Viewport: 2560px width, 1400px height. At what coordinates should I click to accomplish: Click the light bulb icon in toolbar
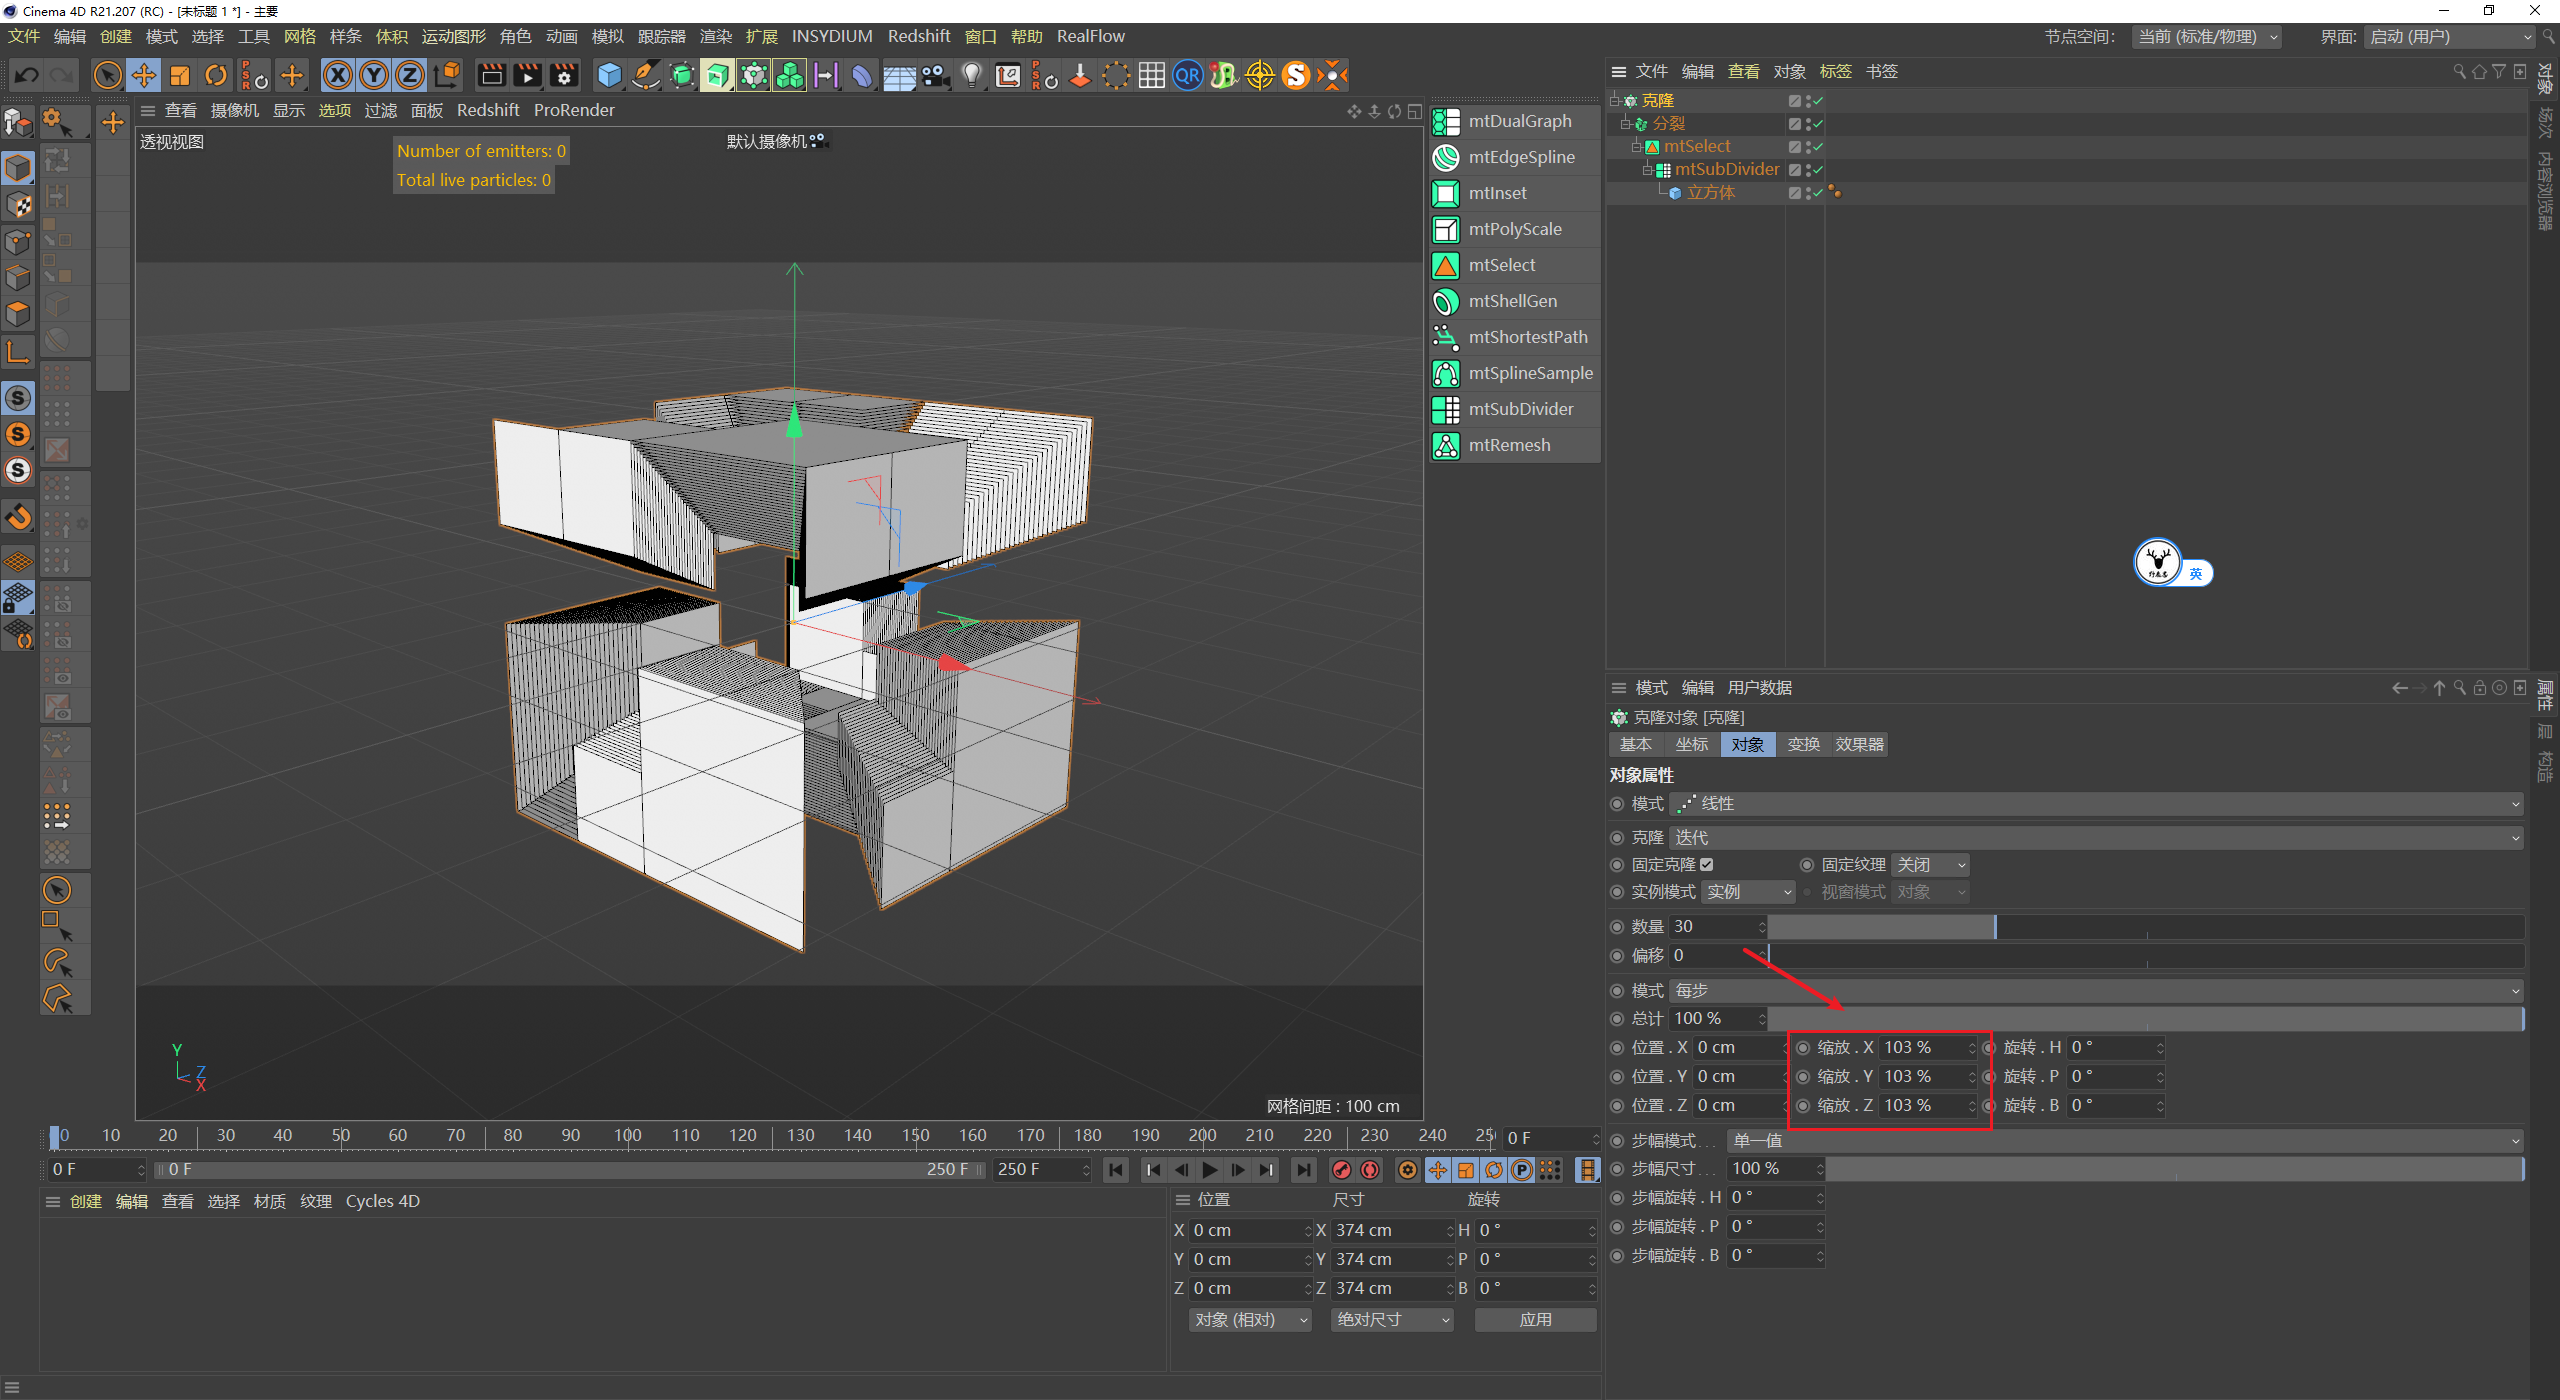coord(971,75)
